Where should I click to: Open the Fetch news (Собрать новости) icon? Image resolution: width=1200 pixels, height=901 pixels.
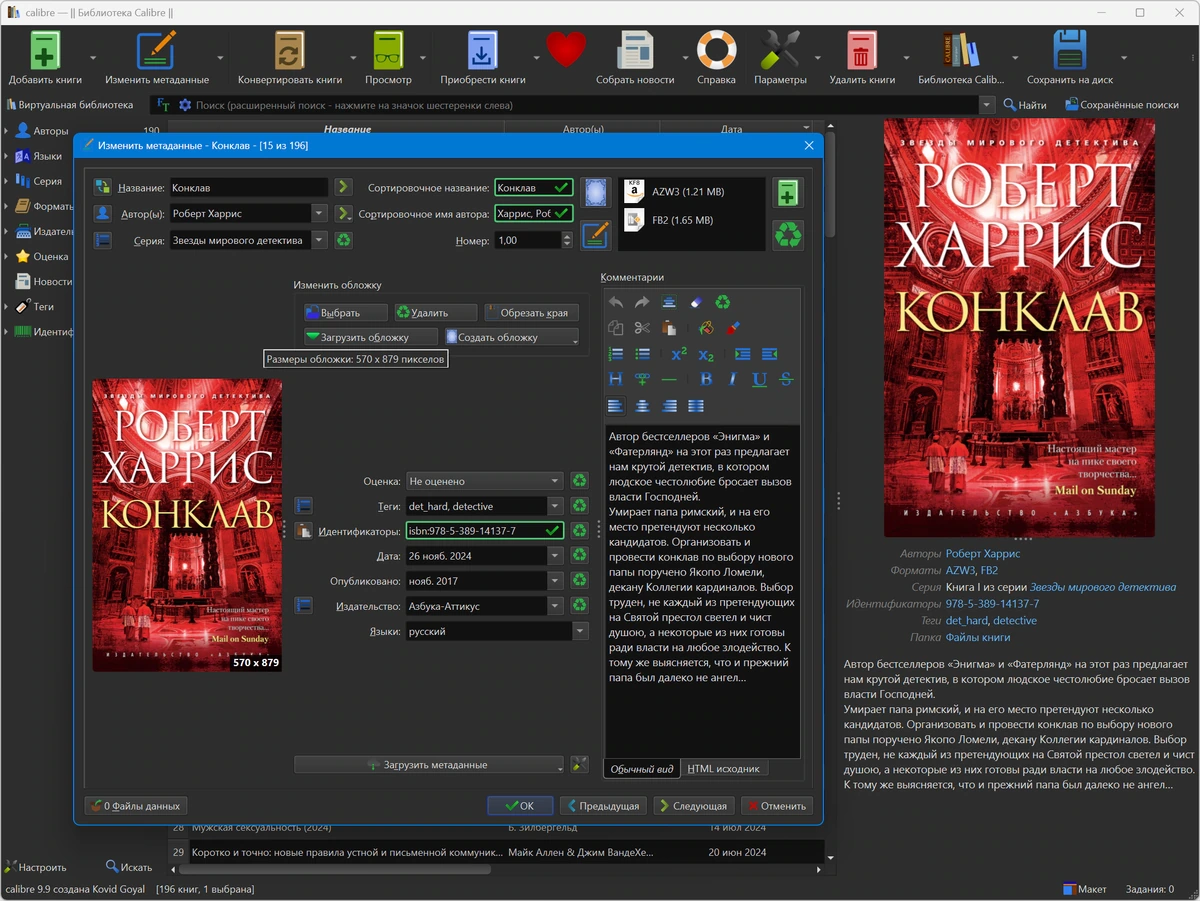(x=635, y=50)
